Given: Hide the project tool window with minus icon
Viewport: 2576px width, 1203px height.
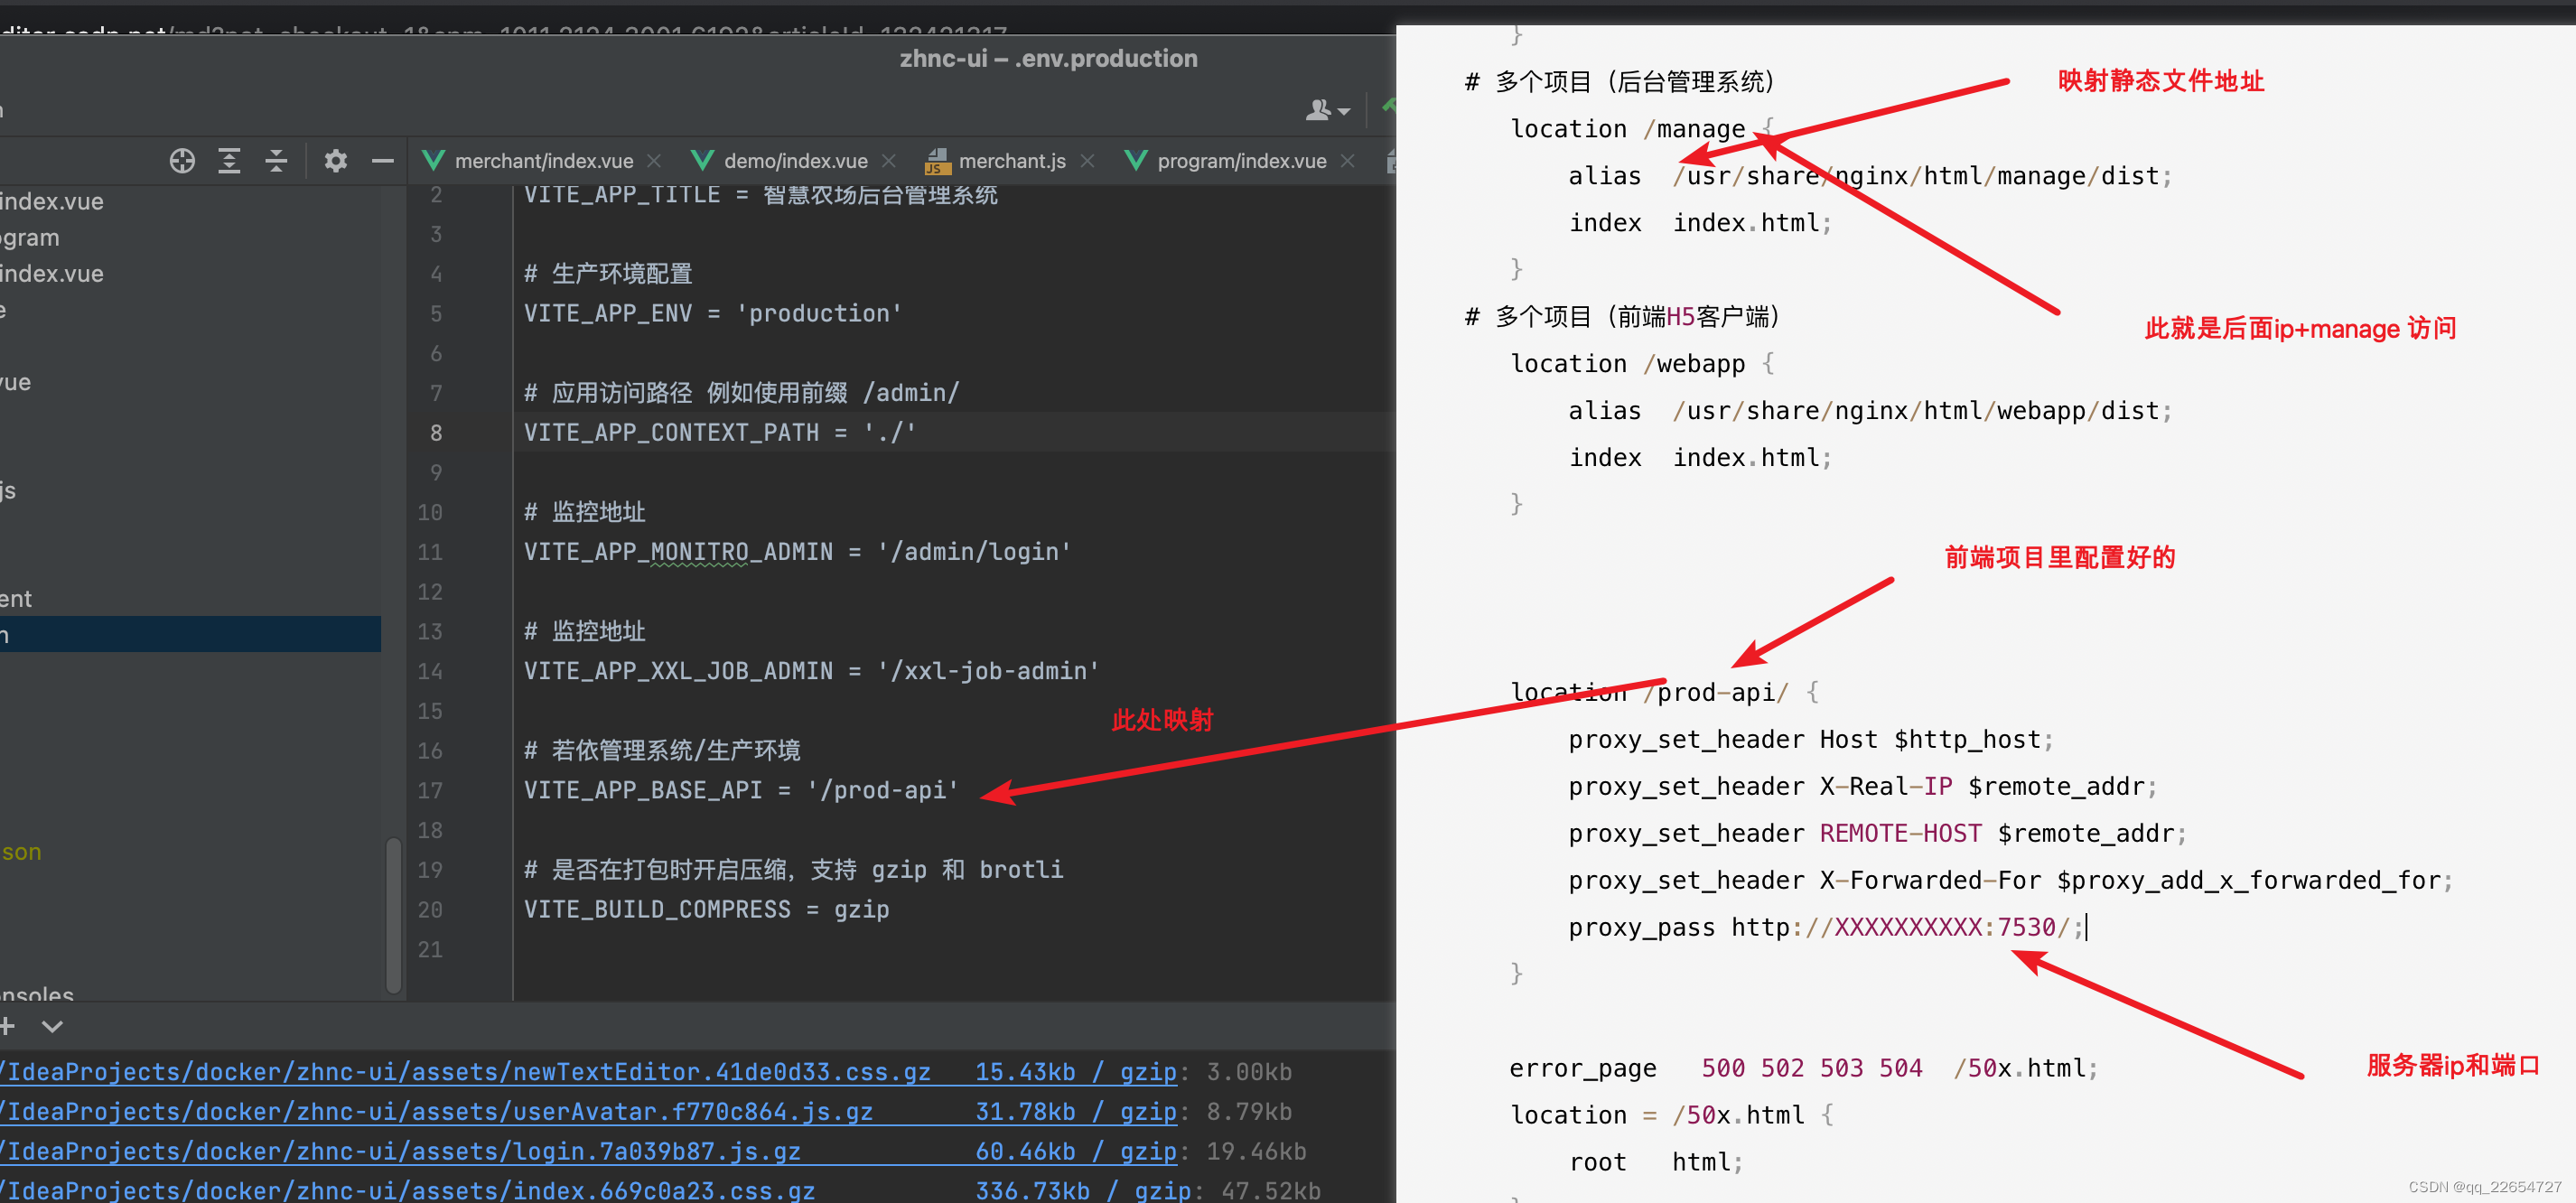Looking at the screenshot, I should pos(382,161).
